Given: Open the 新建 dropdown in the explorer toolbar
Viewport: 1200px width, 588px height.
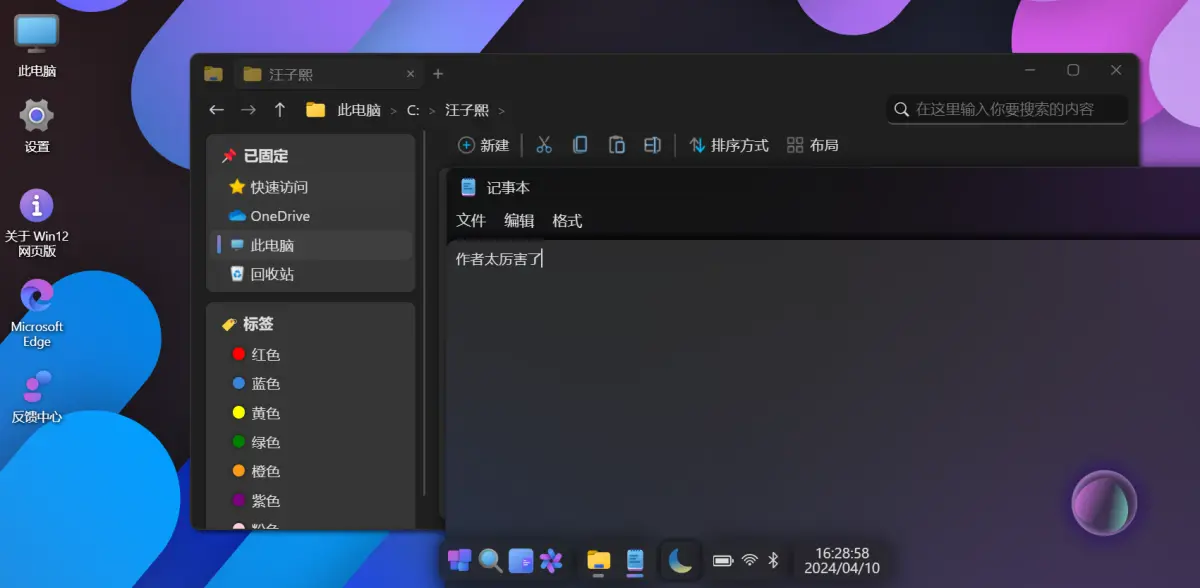Looking at the screenshot, I should (484, 145).
